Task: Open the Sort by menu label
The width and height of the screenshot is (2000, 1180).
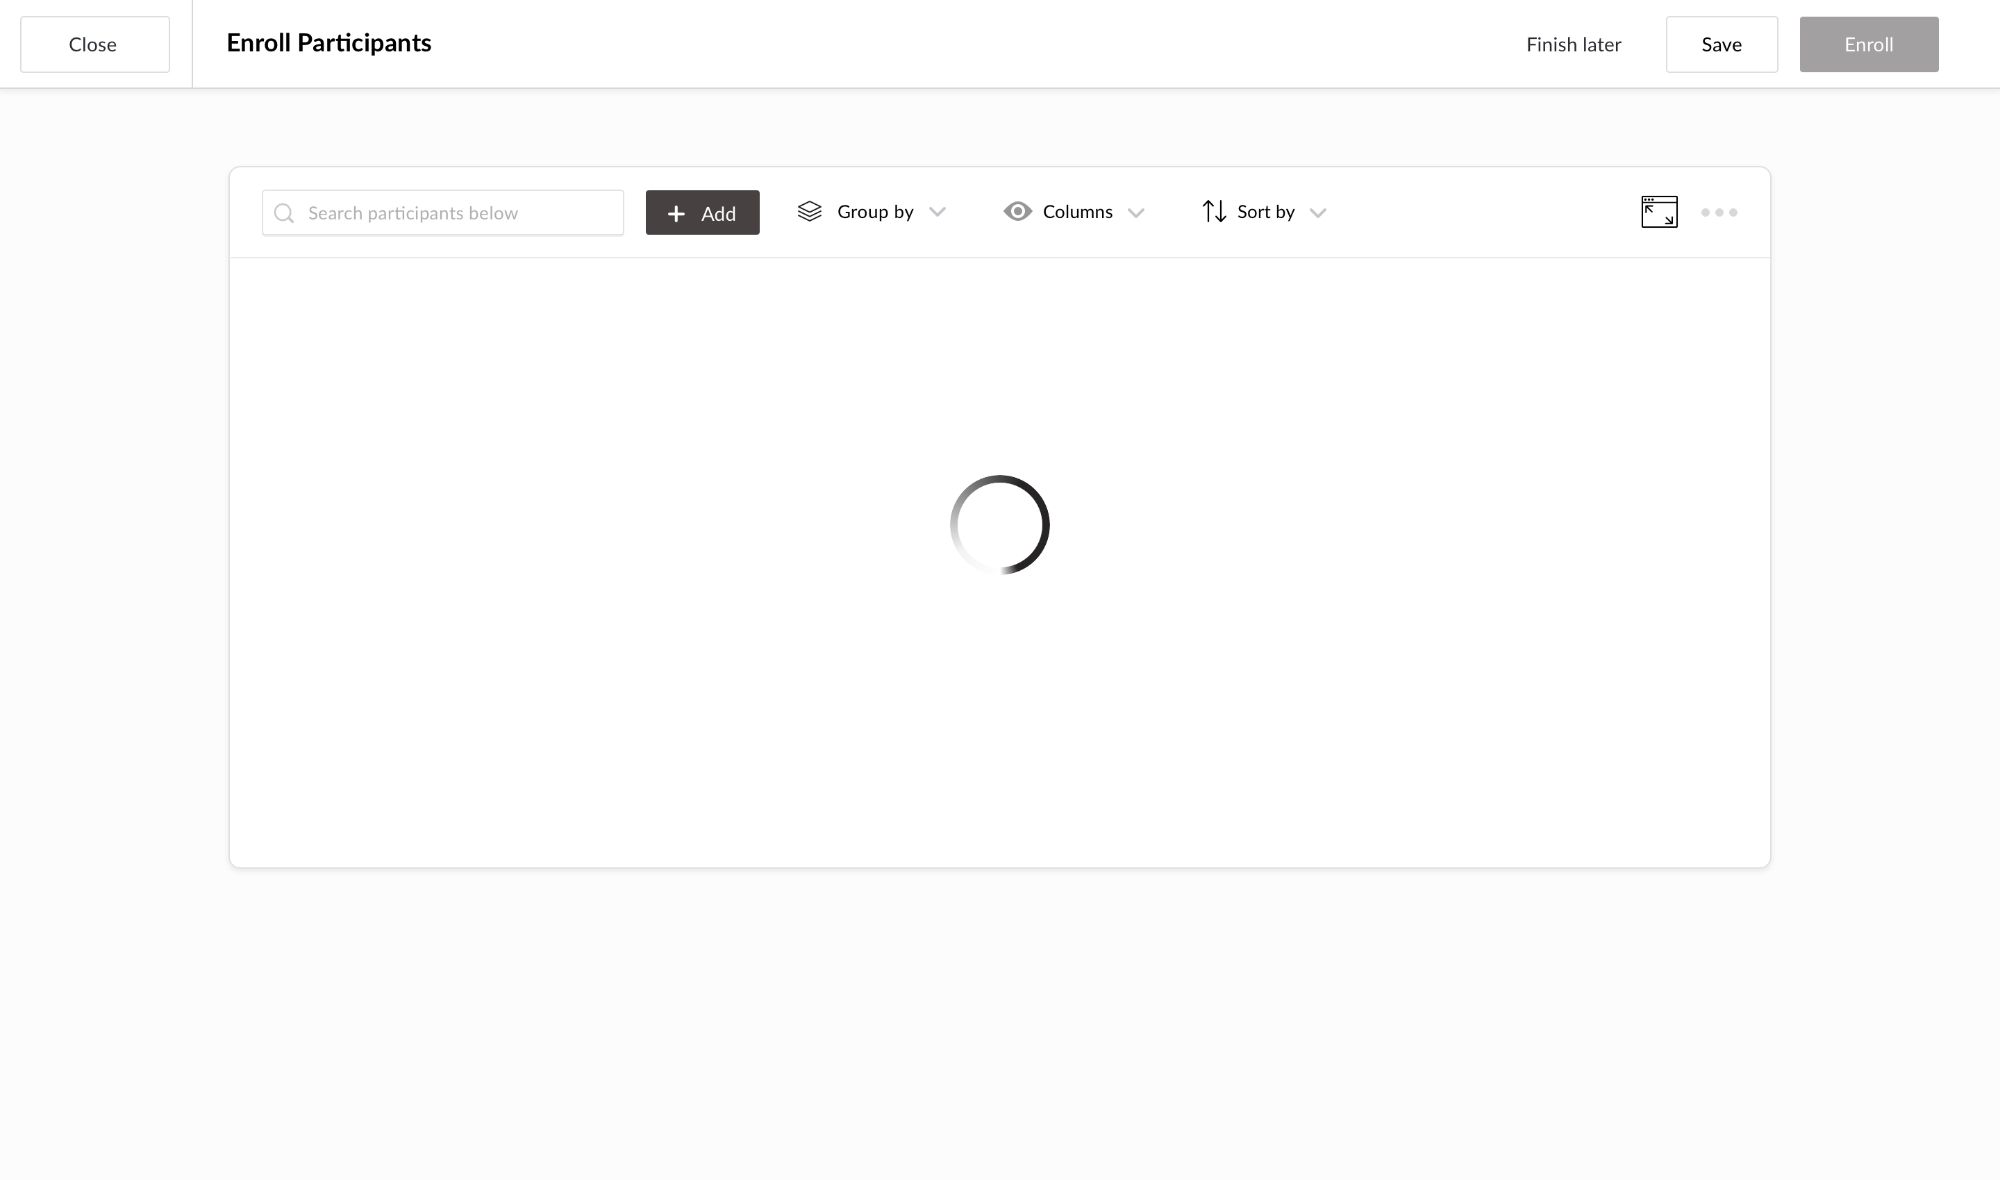Action: pos(1265,212)
